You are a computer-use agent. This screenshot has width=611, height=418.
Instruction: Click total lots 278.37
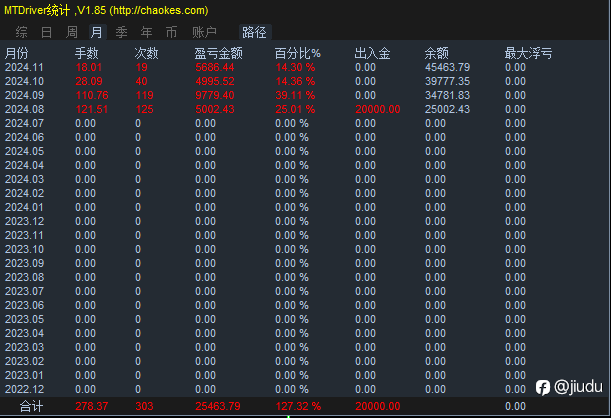tap(92, 406)
